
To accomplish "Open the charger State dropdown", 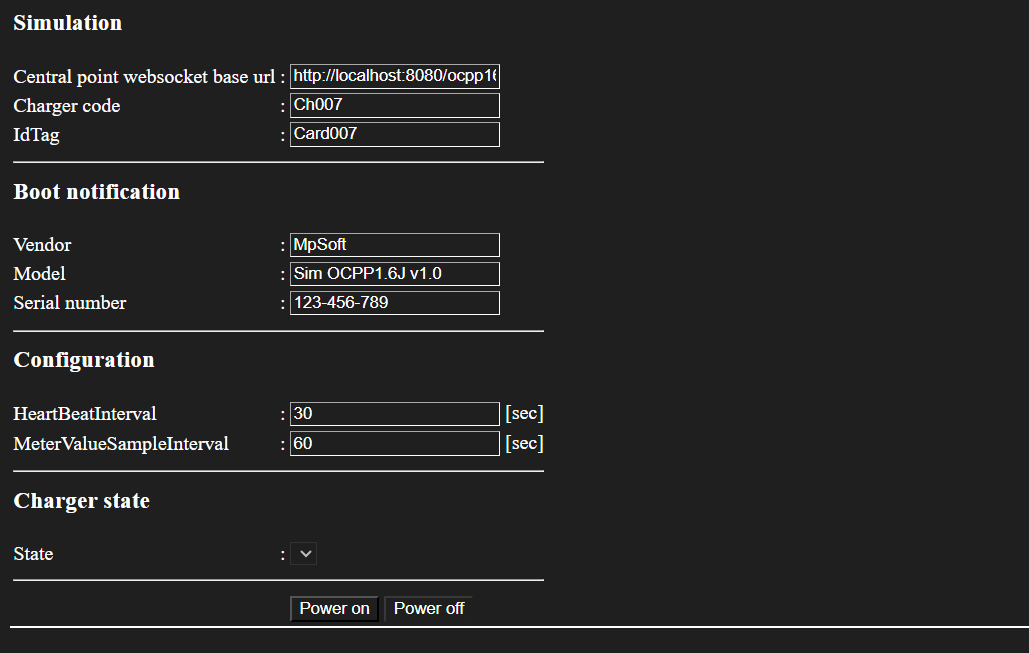I will pos(303,554).
